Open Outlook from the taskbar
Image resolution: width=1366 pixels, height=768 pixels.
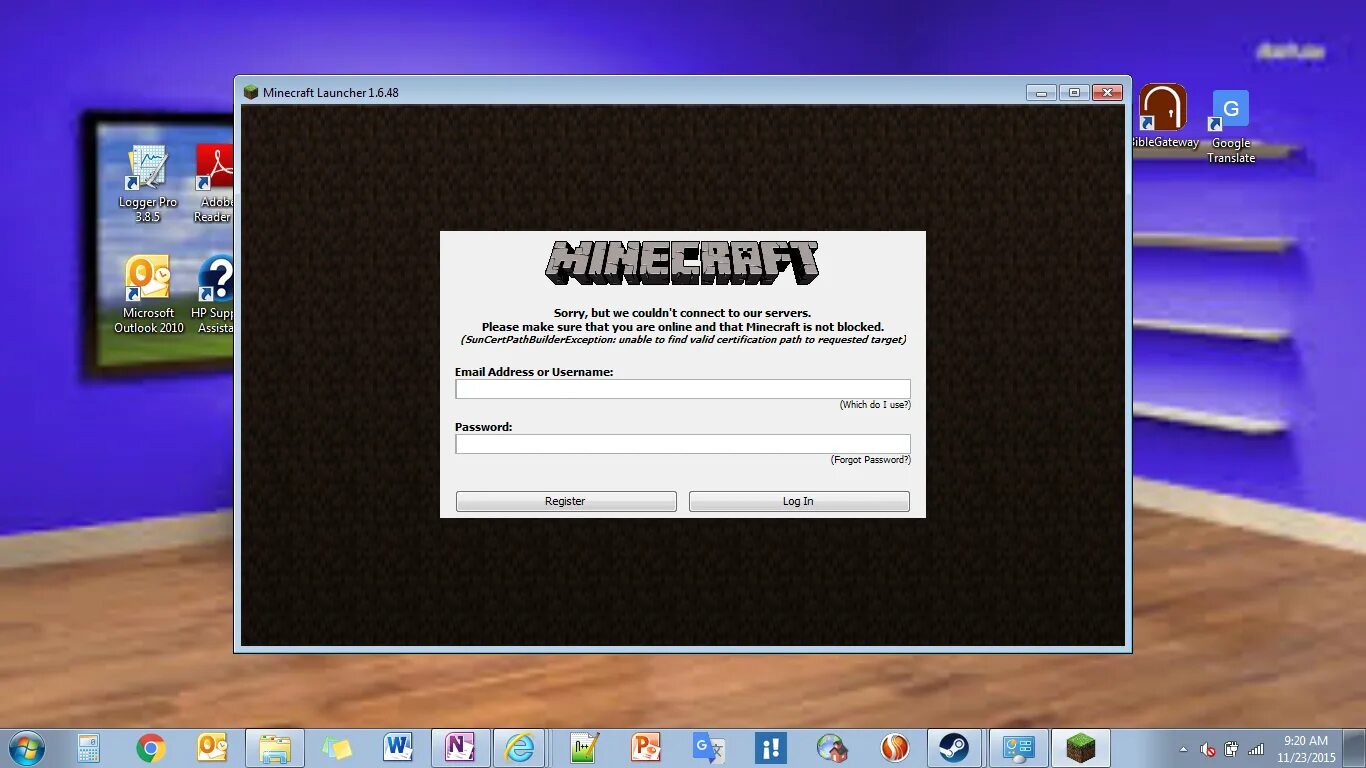click(x=213, y=748)
